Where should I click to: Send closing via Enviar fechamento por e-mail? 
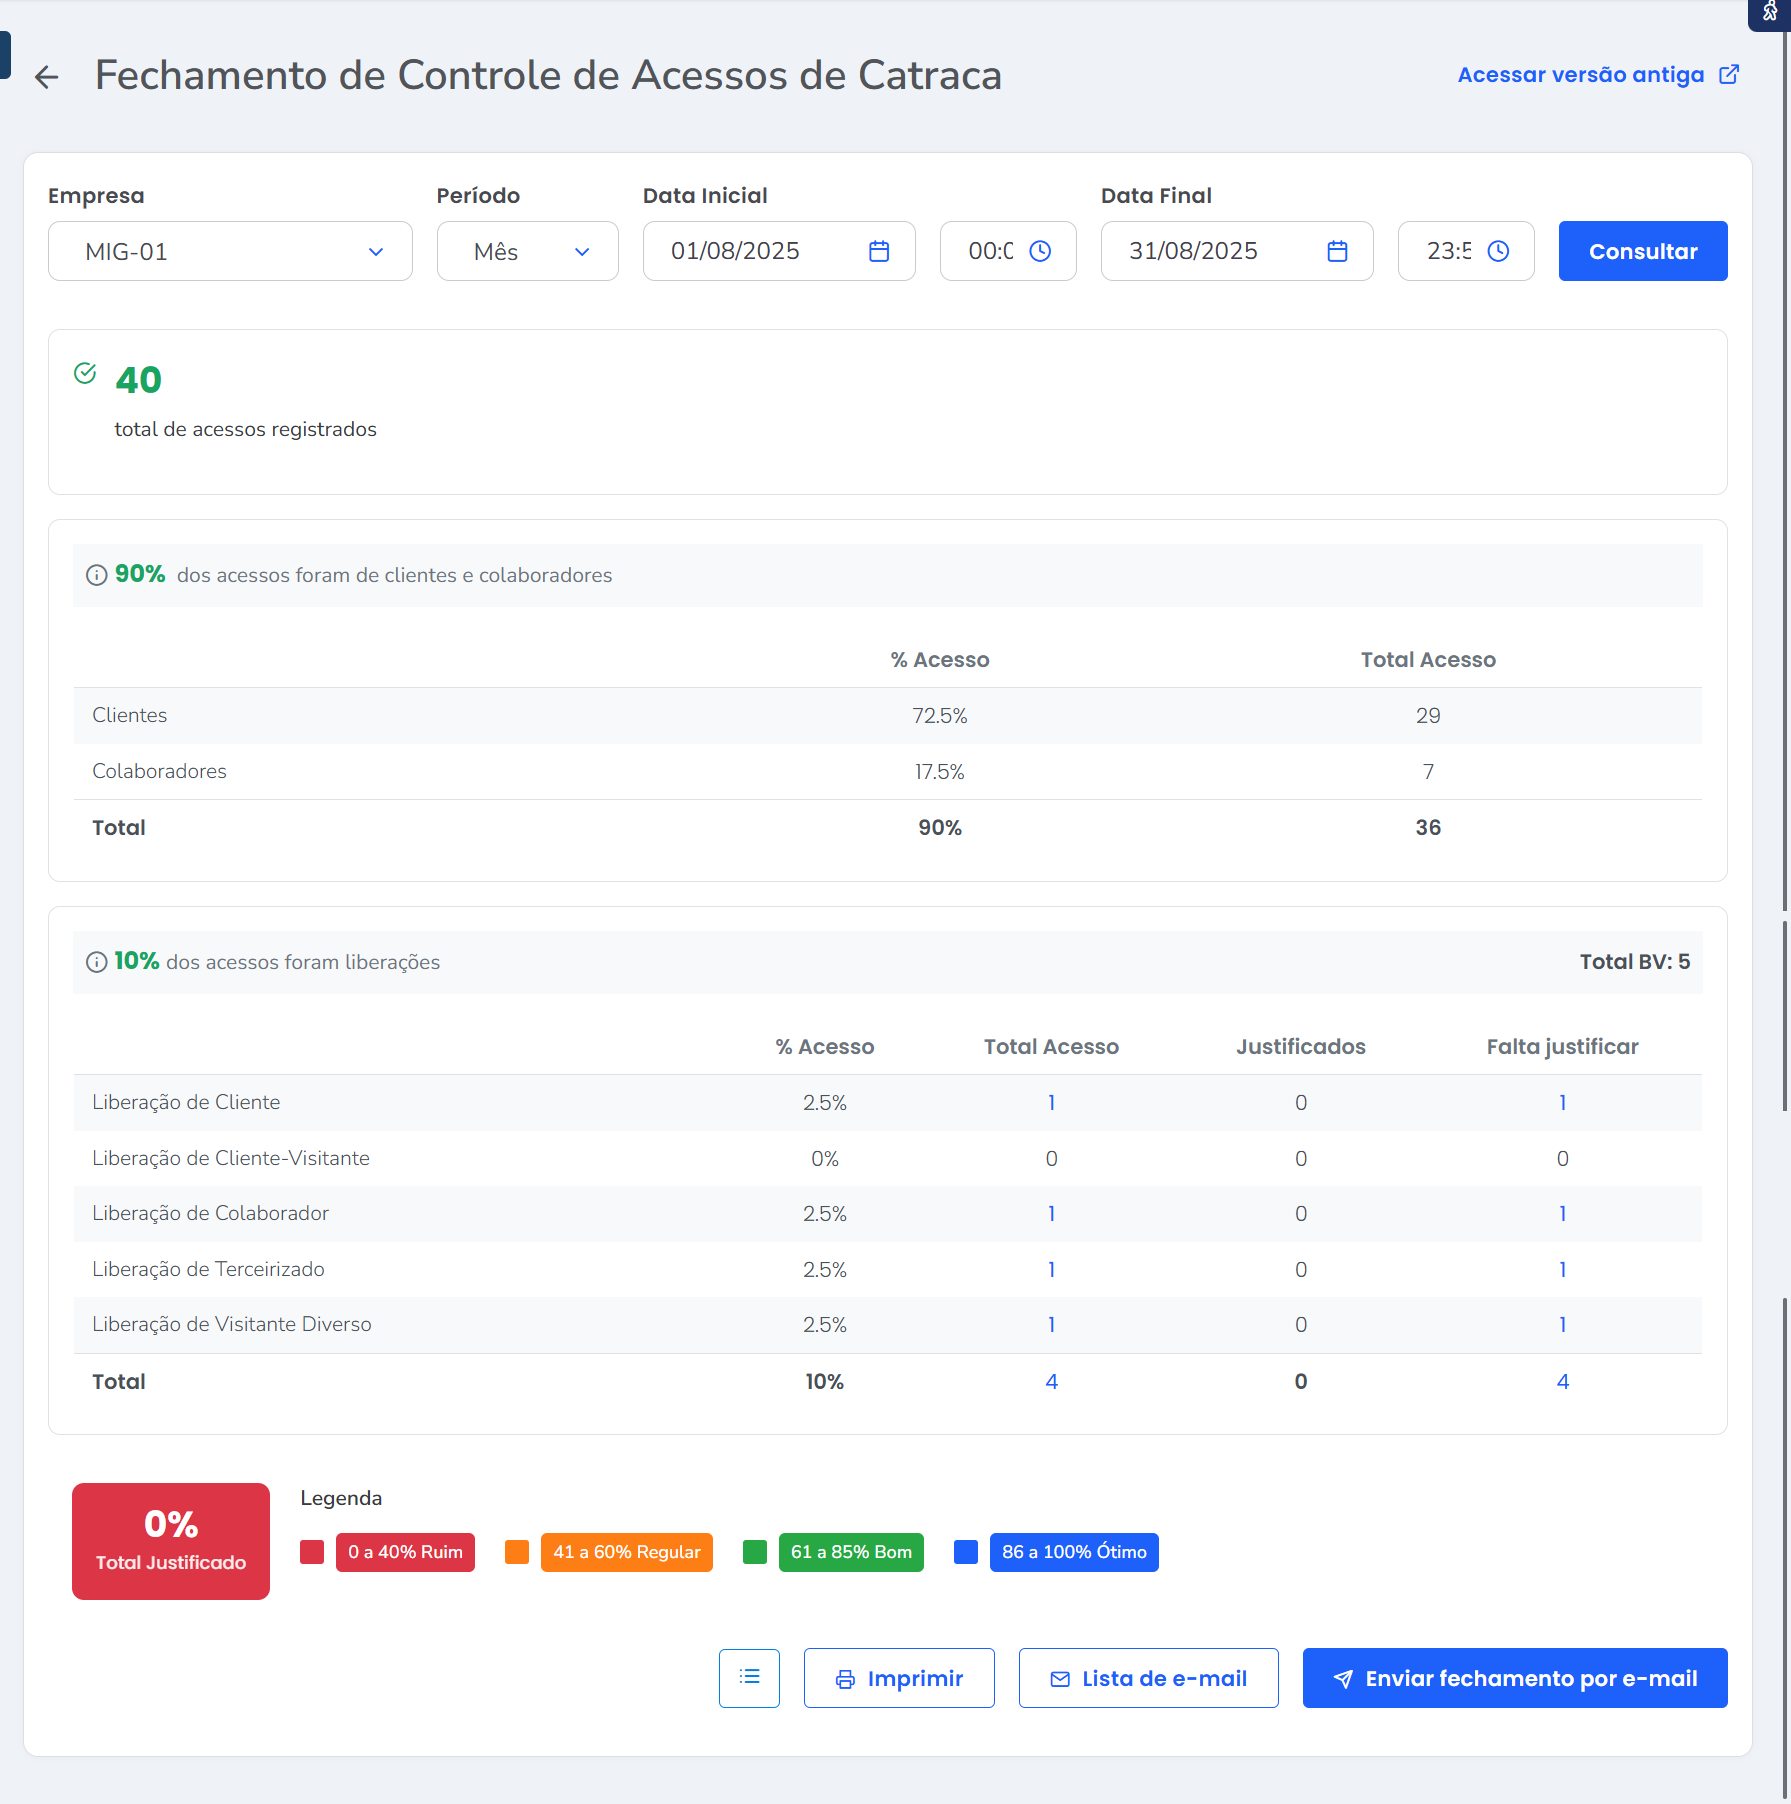click(1514, 1678)
